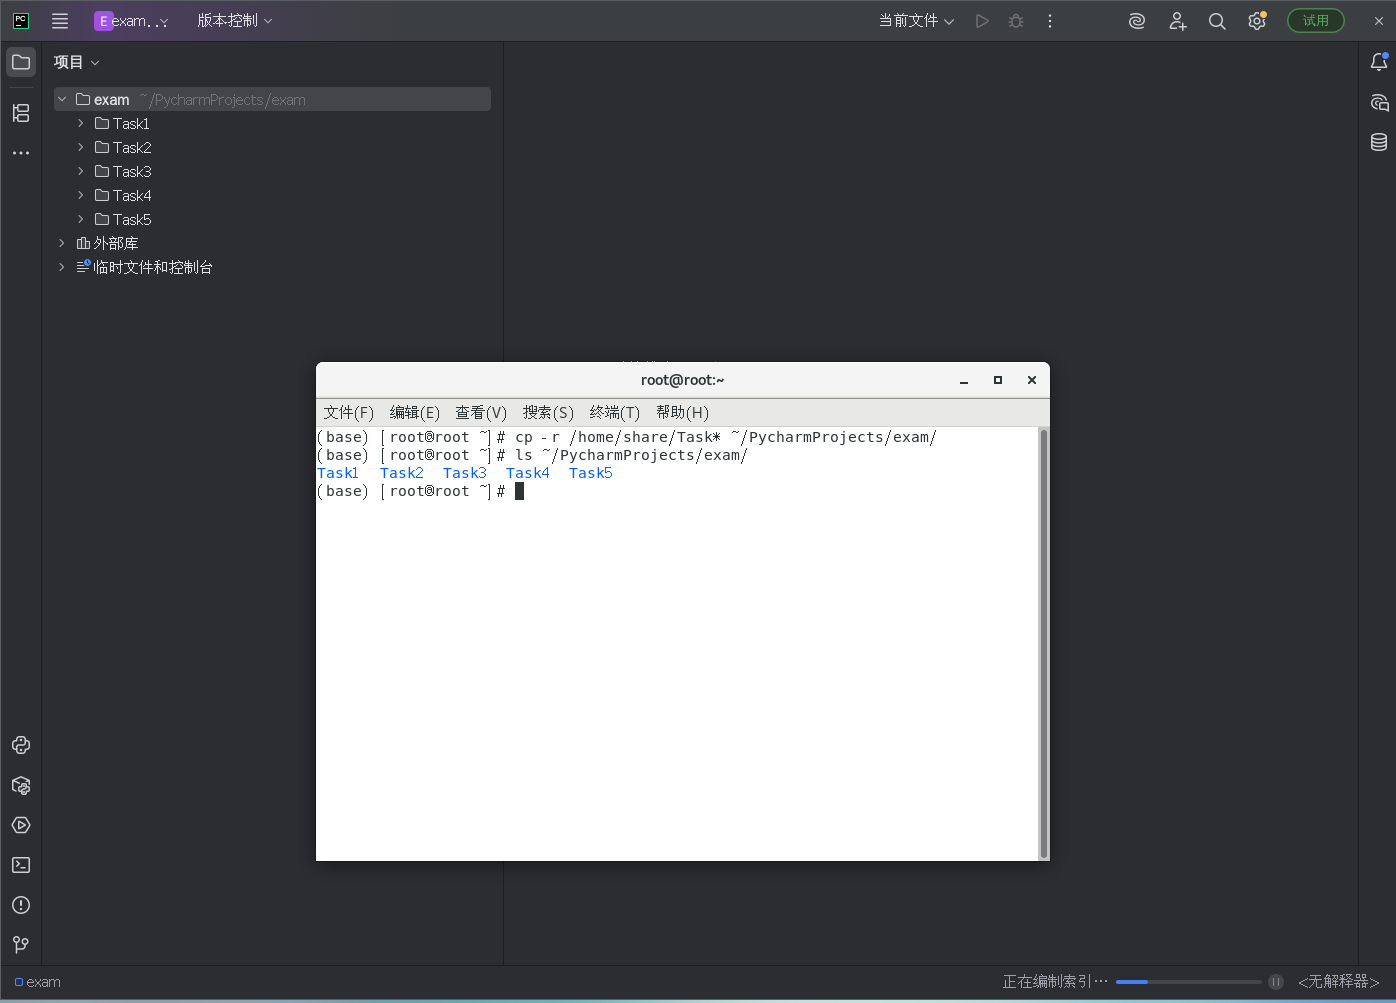Open Search Everywhere magnifier icon

click(1217, 21)
